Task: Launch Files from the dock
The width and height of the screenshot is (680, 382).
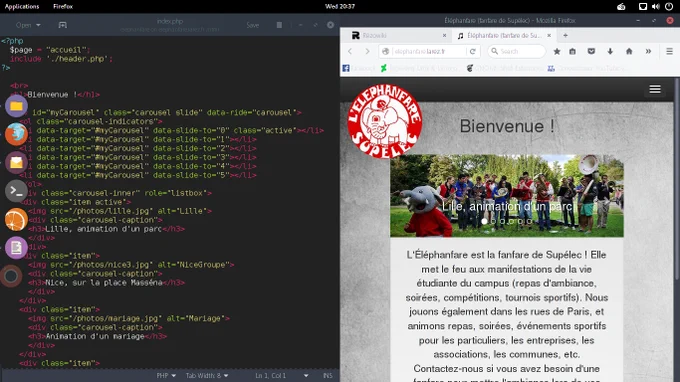Action: pyautogui.click(x=16, y=106)
